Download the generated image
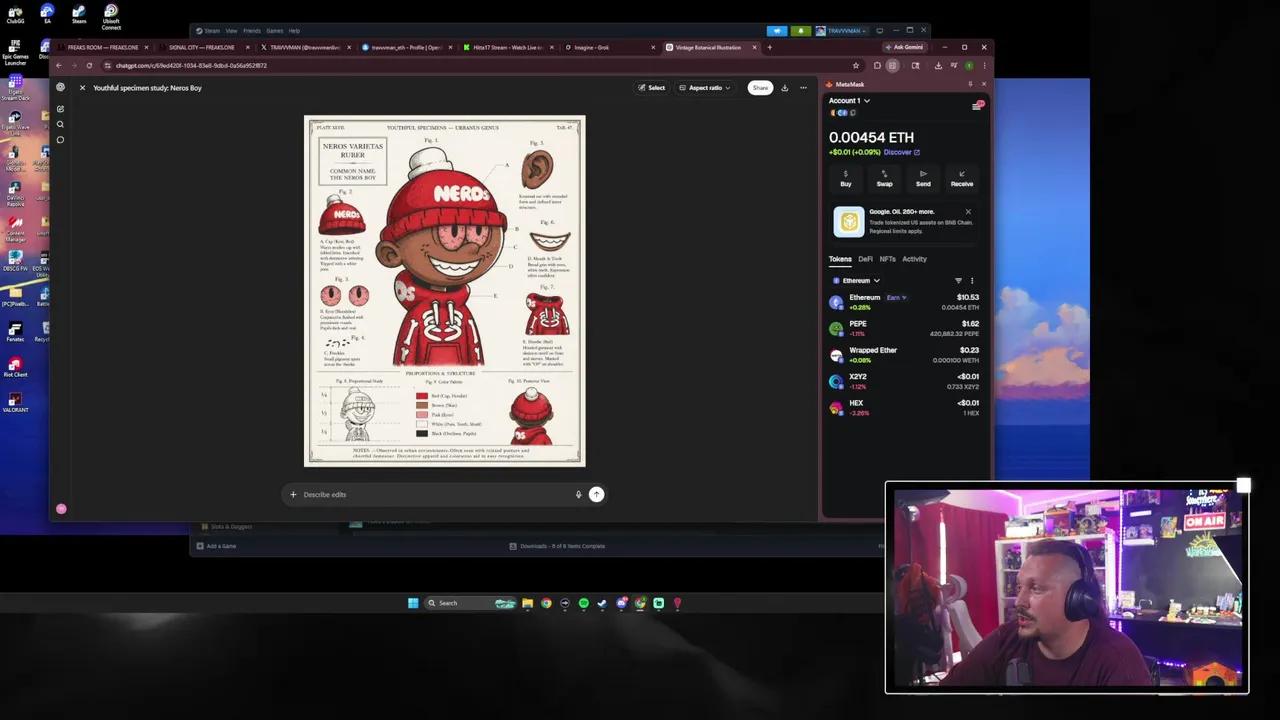This screenshot has height=720, width=1280. (785, 88)
